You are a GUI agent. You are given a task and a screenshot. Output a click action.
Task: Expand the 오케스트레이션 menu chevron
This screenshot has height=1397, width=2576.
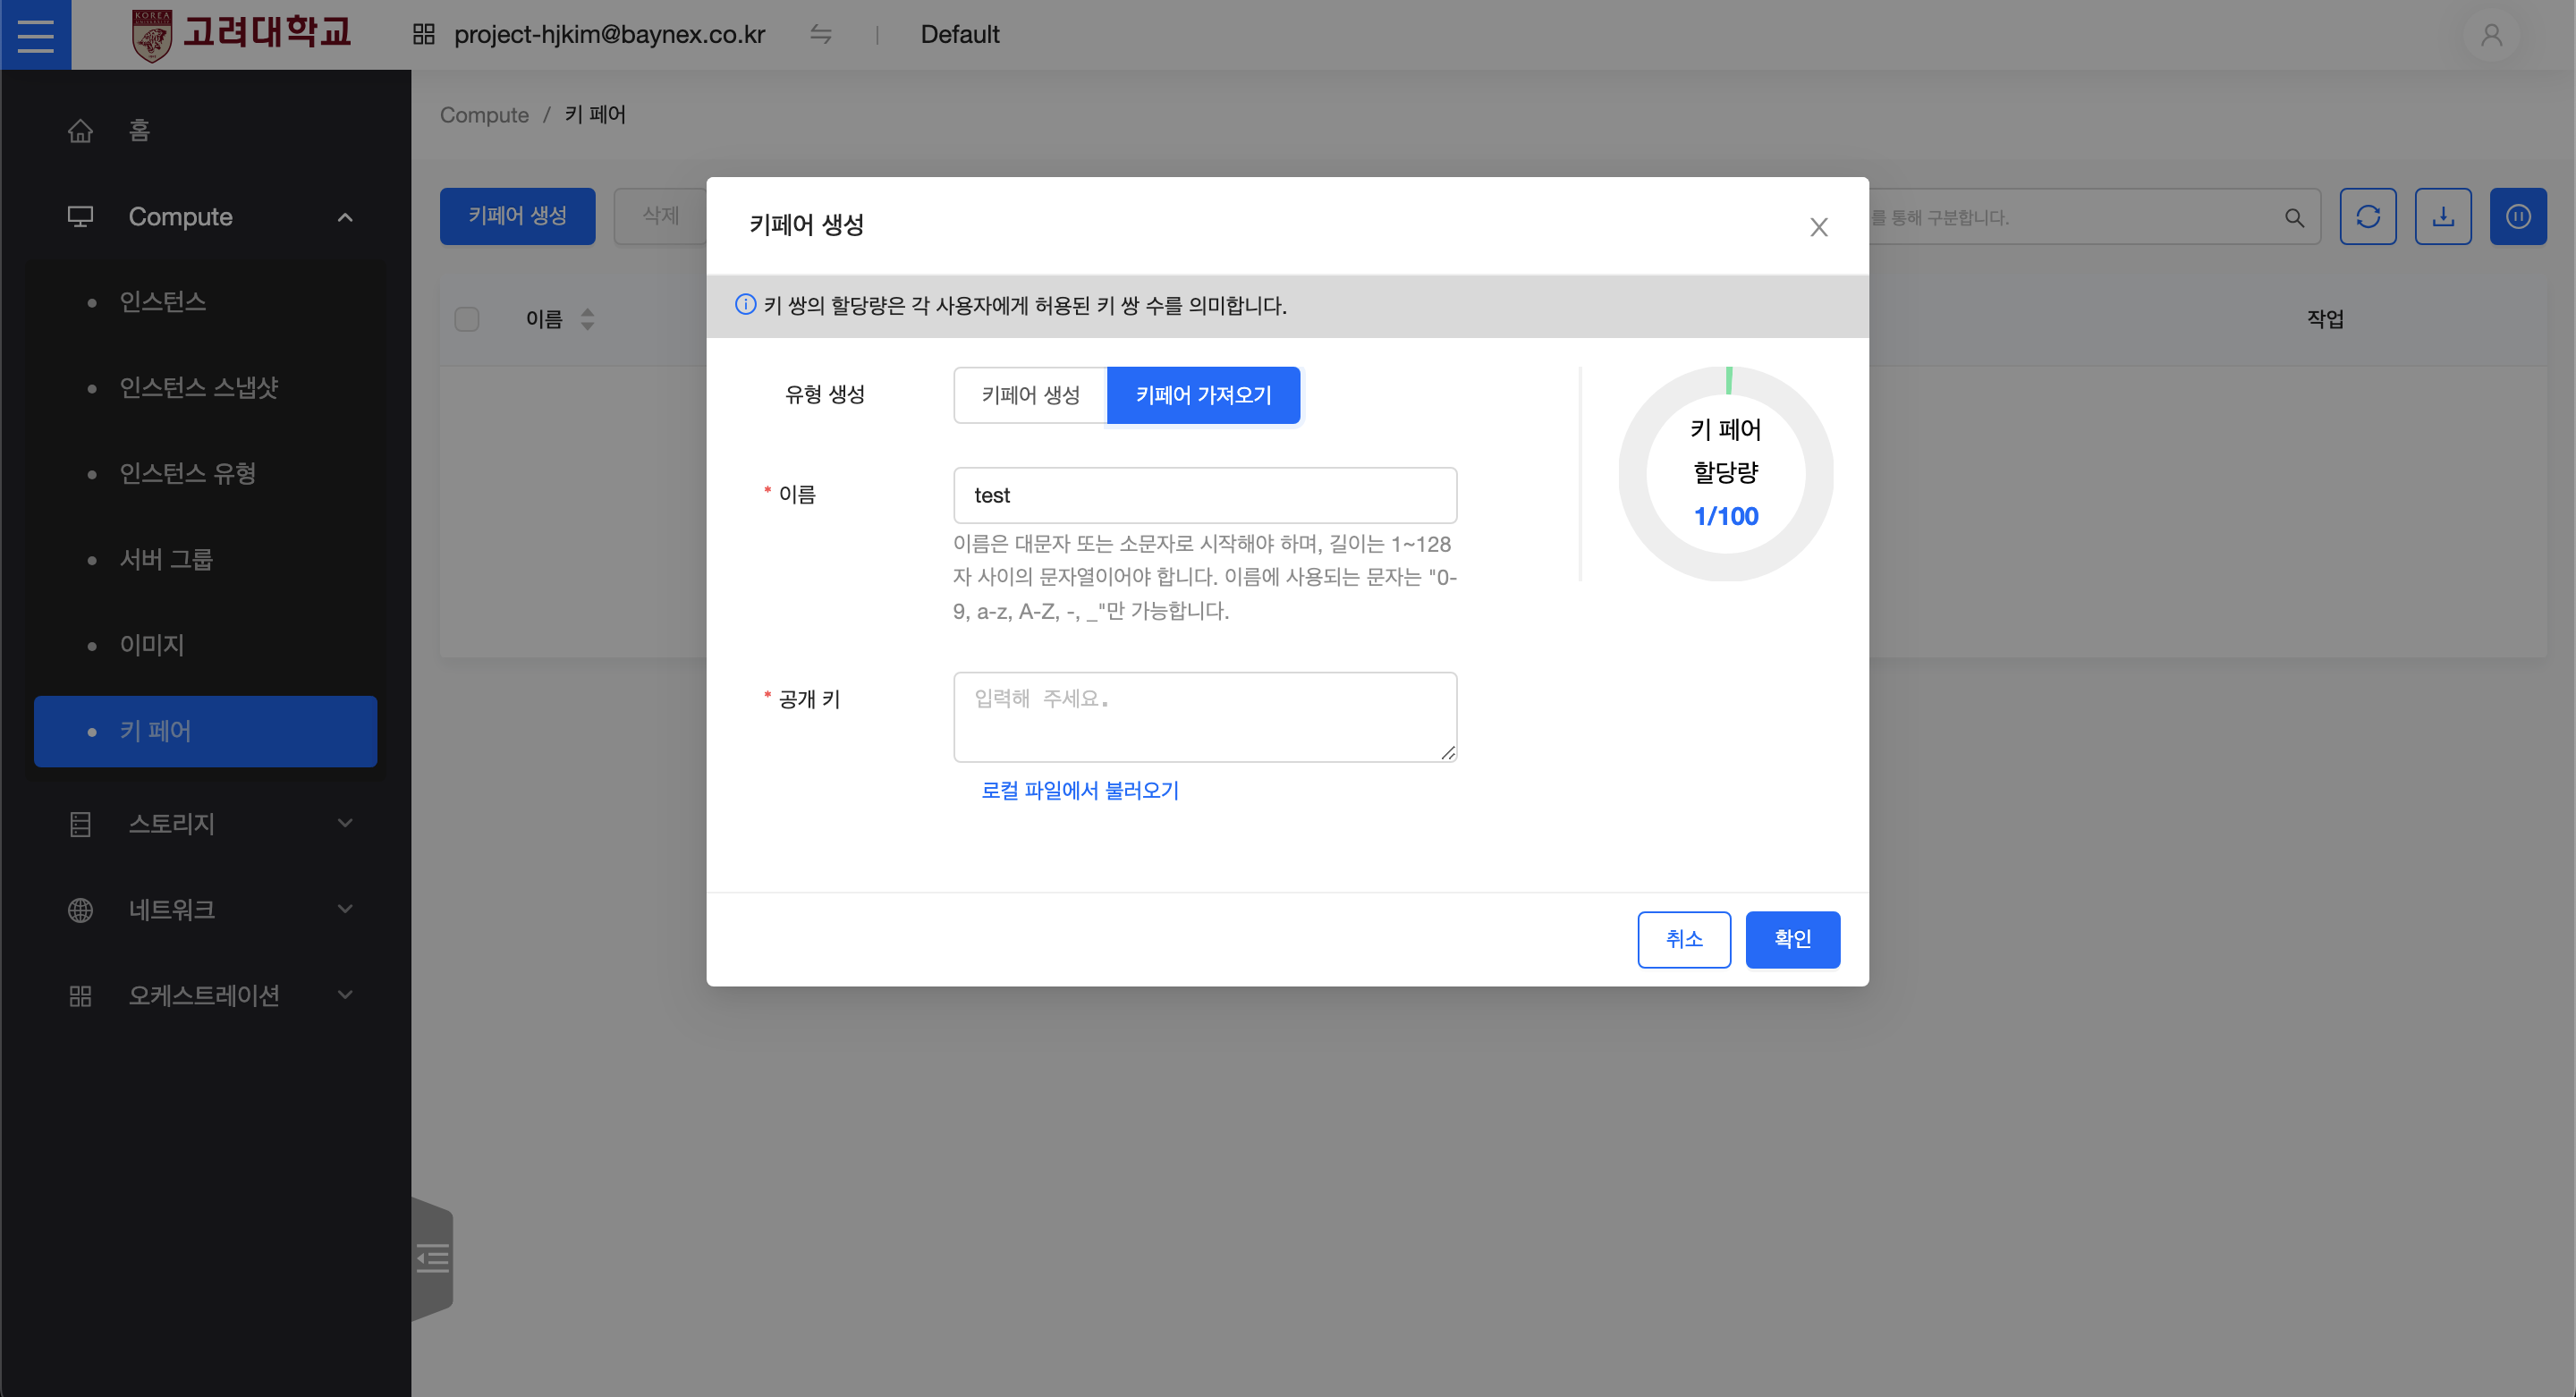pyautogui.click(x=345, y=995)
